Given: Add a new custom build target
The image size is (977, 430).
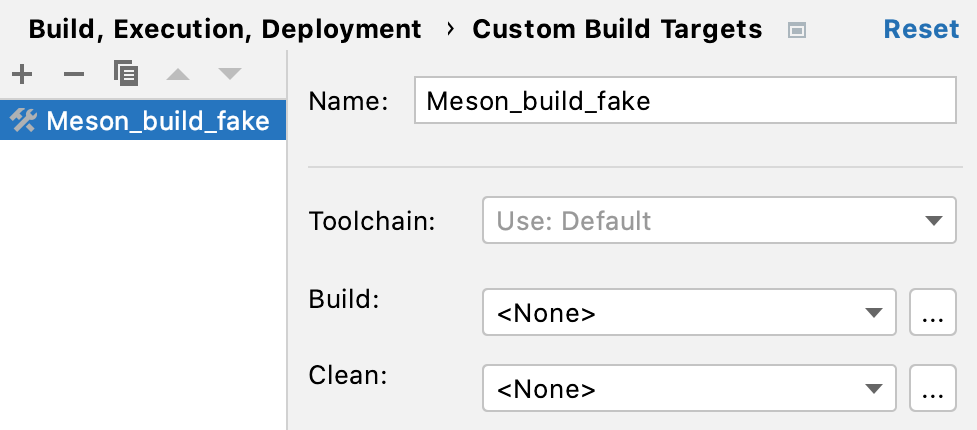Looking at the screenshot, I should pos(22,73).
